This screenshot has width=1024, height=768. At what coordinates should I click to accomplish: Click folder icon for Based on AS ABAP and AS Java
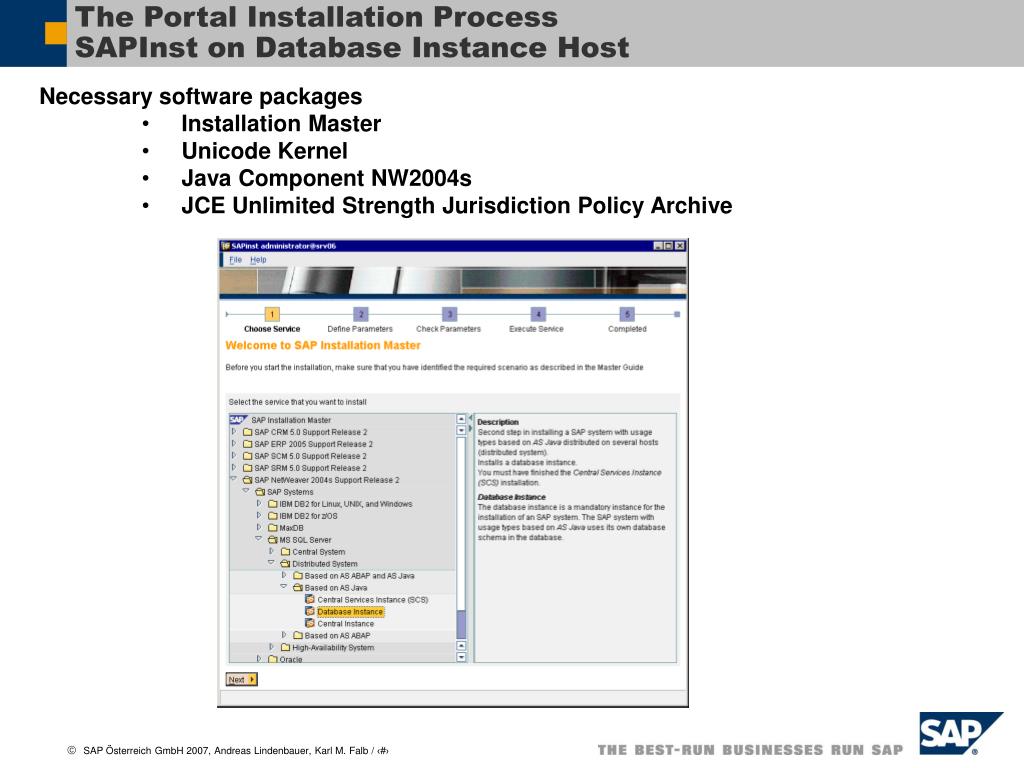point(298,576)
